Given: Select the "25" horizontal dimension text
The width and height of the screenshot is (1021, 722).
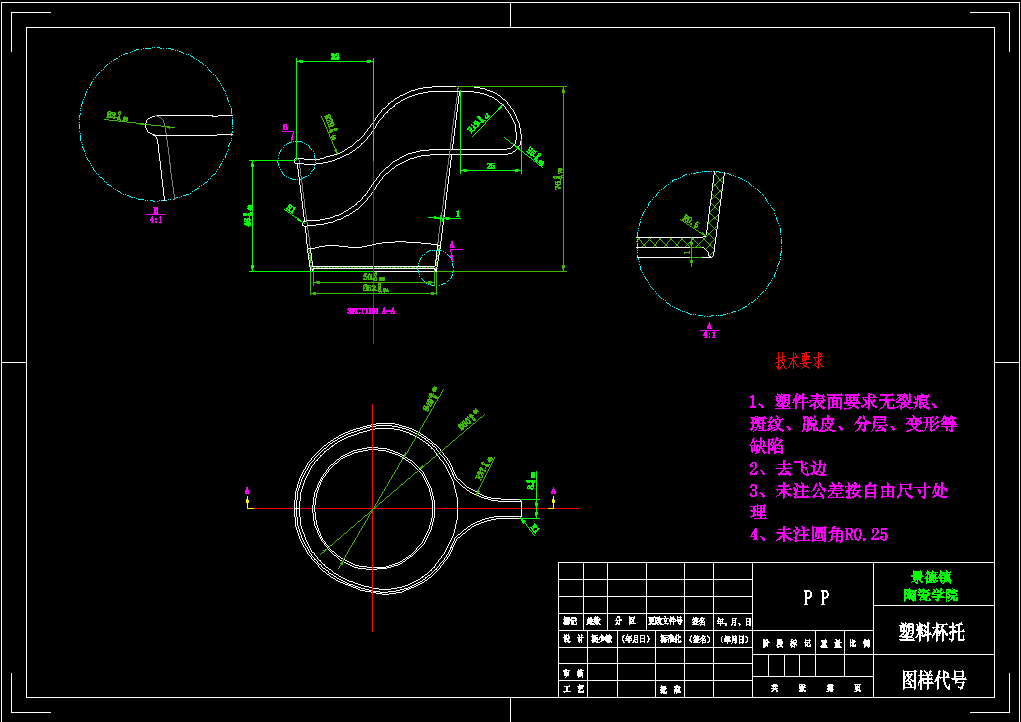Looking at the screenshot, I should pos(491,167).
